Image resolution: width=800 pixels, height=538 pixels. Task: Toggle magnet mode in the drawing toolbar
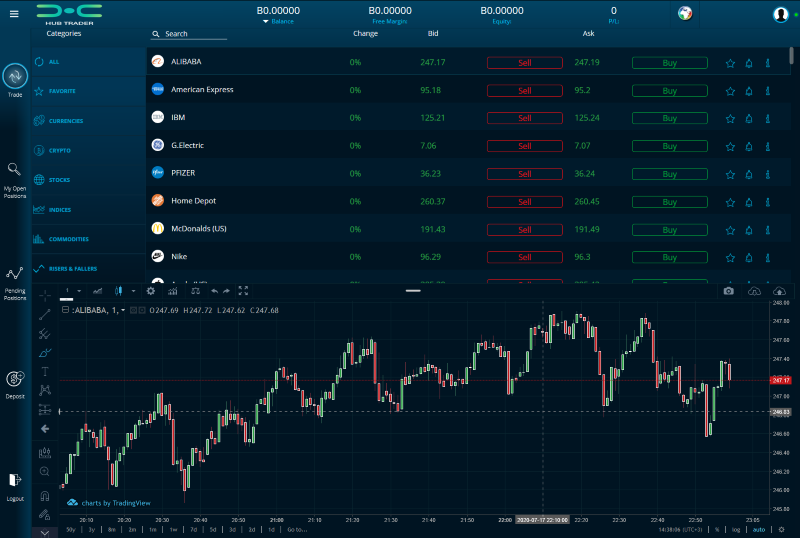pos(45,496)
